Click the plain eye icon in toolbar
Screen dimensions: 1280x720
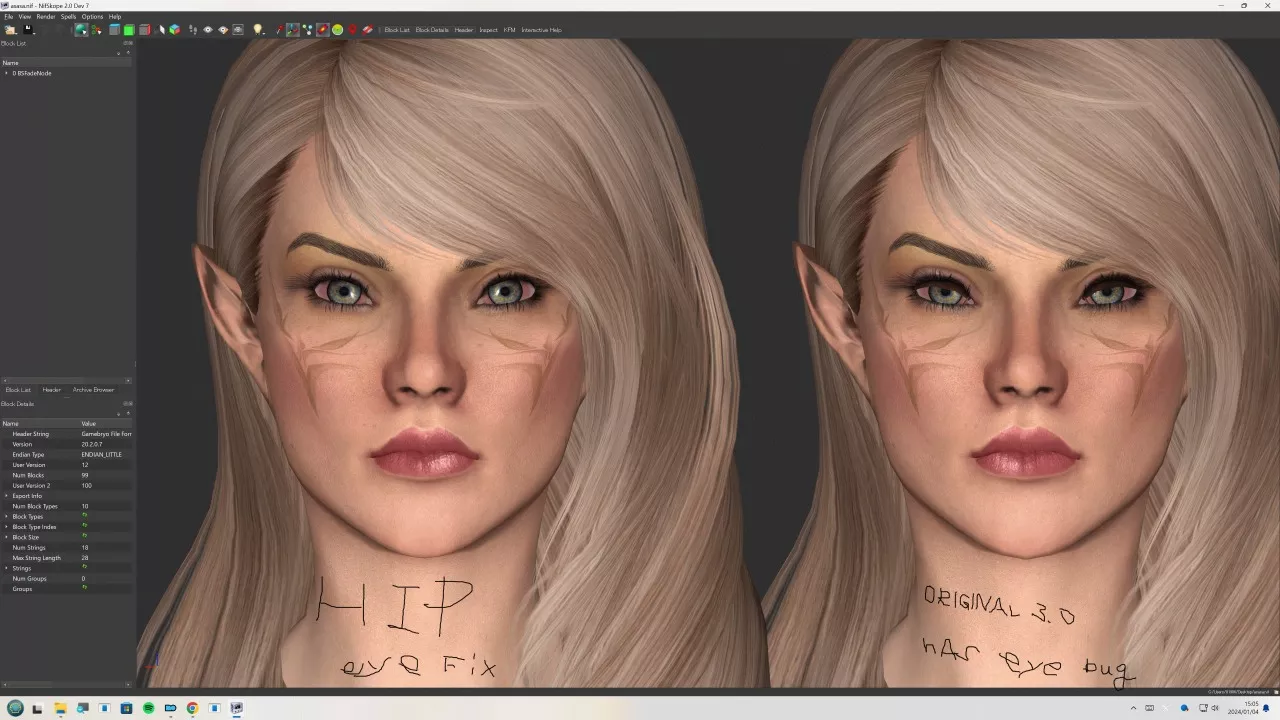click(x=208, y=30)
